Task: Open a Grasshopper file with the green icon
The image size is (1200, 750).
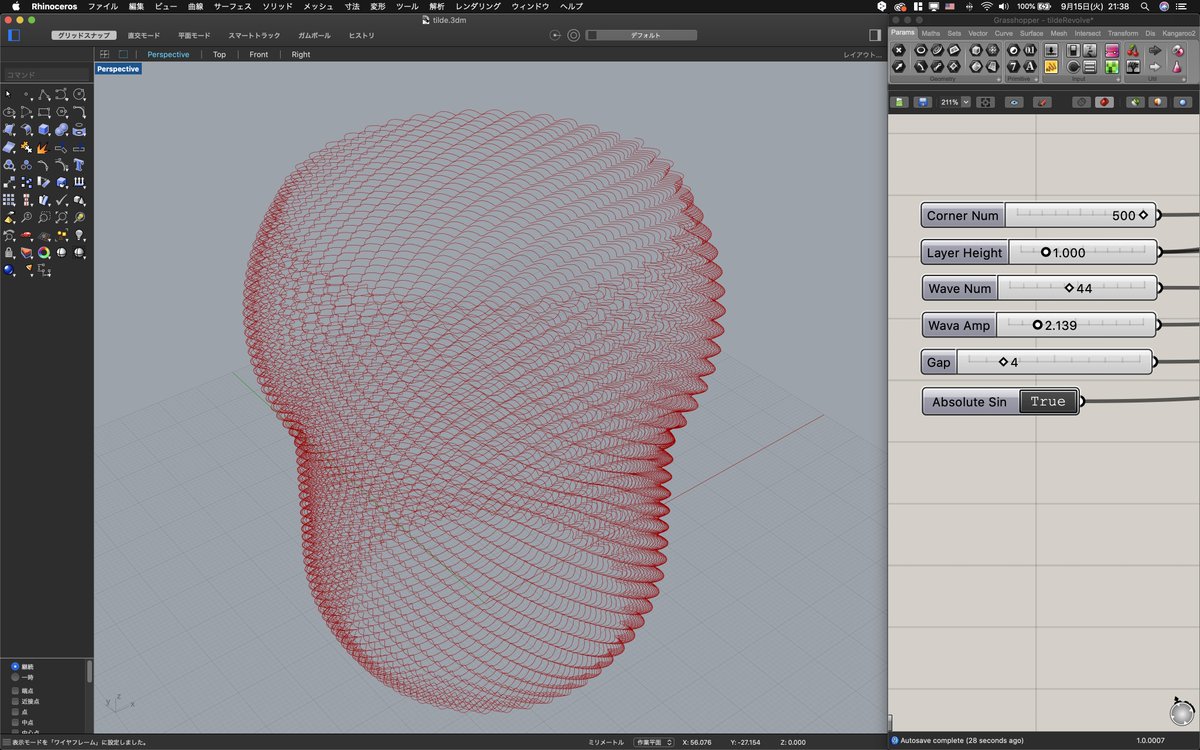Action: tap(900, 102)
